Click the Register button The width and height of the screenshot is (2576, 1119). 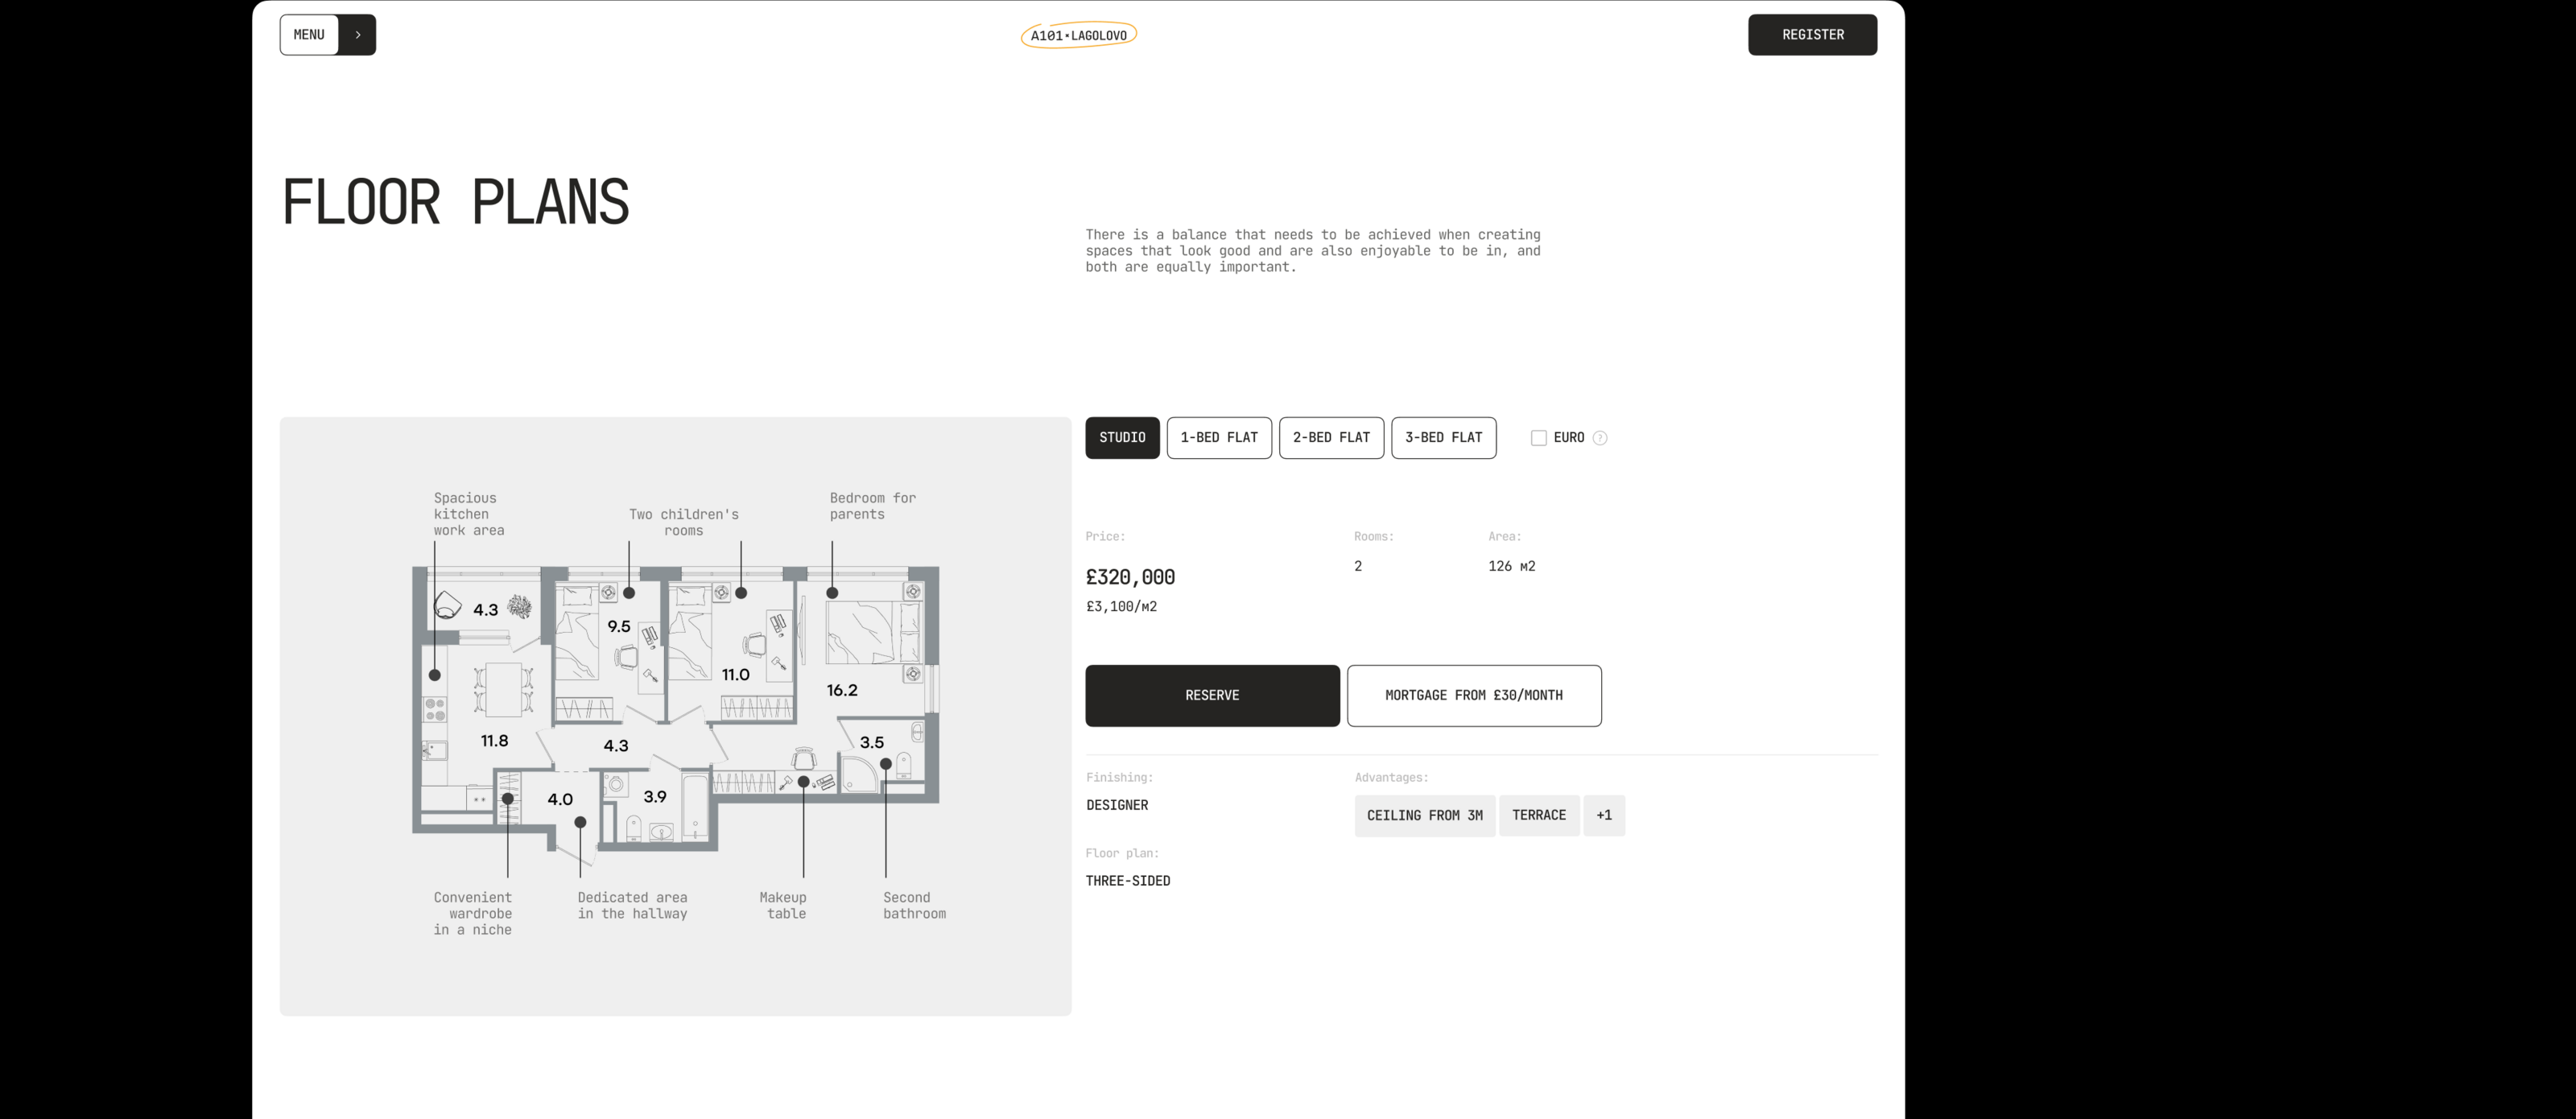[x=1812, y=35]
